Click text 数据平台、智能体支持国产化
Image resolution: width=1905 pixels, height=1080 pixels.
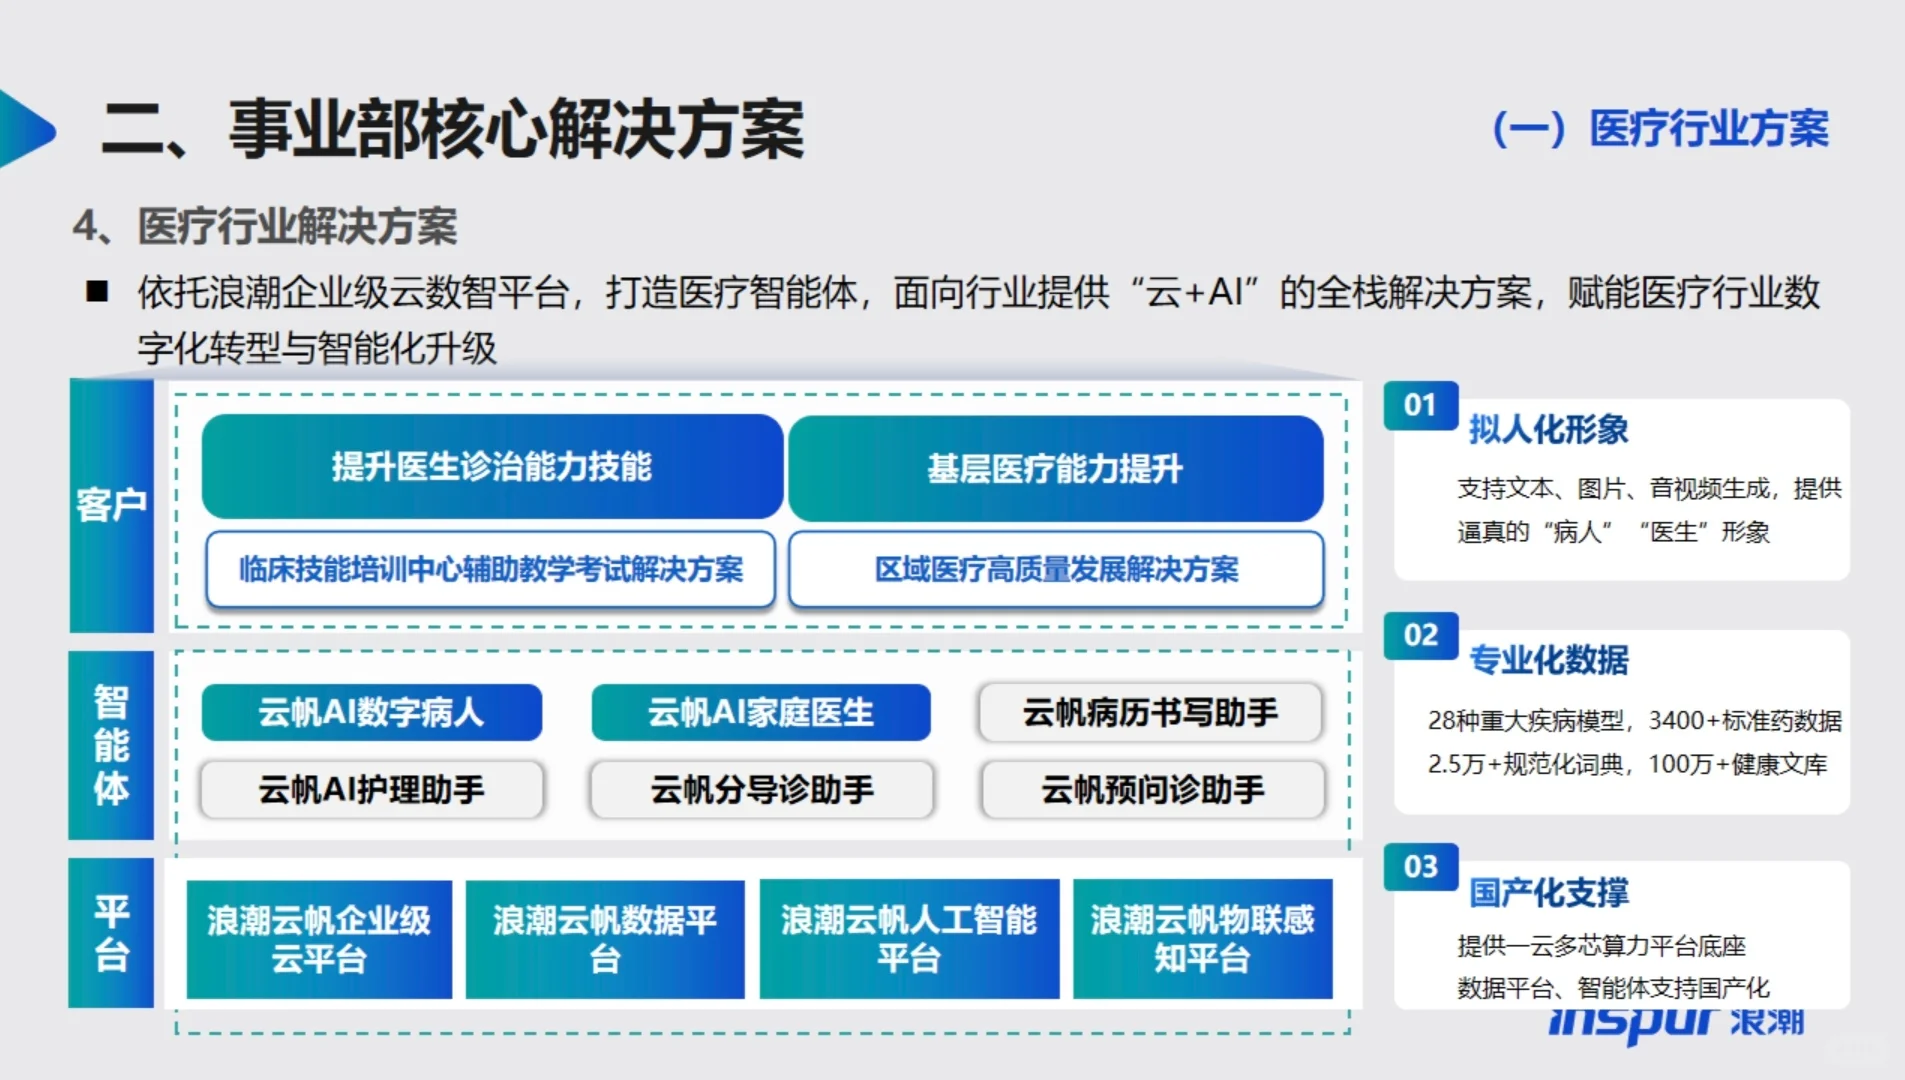click(1613, 988)
